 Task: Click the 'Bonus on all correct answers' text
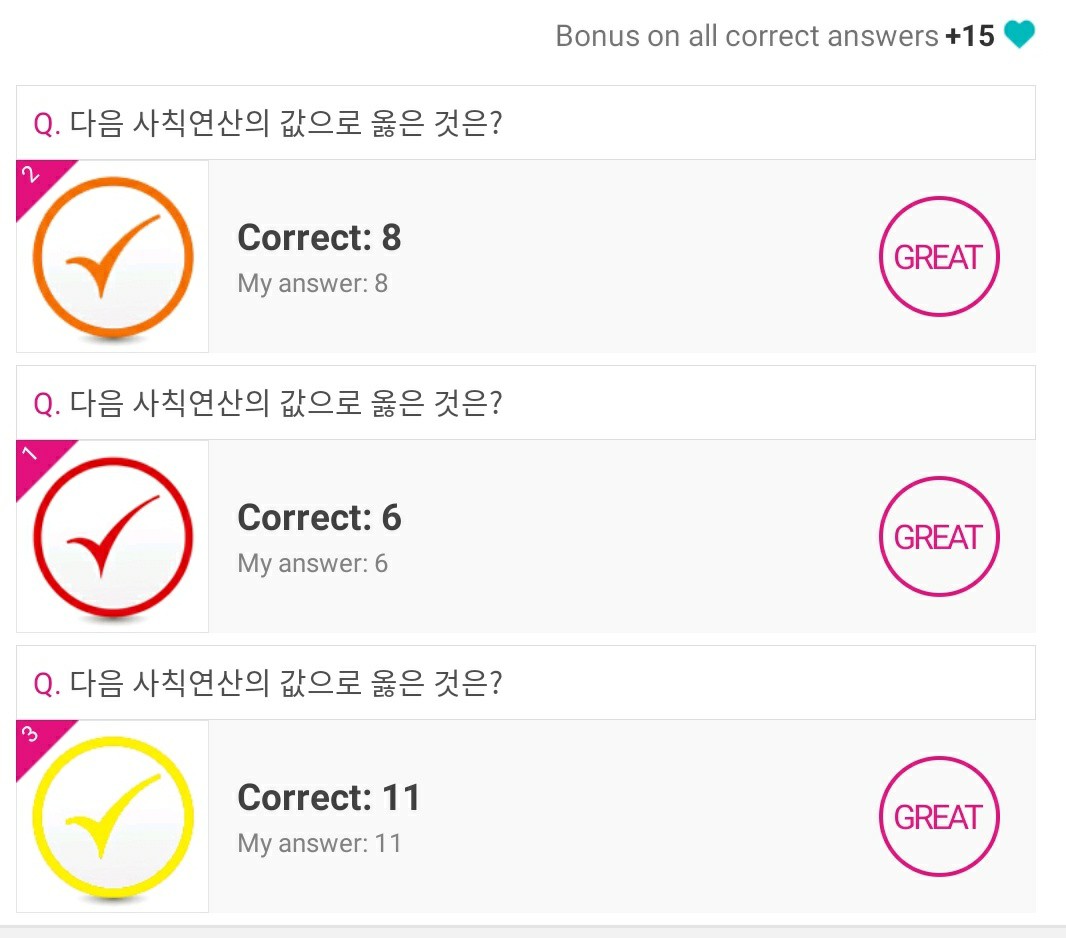click(x=746, y=36)
